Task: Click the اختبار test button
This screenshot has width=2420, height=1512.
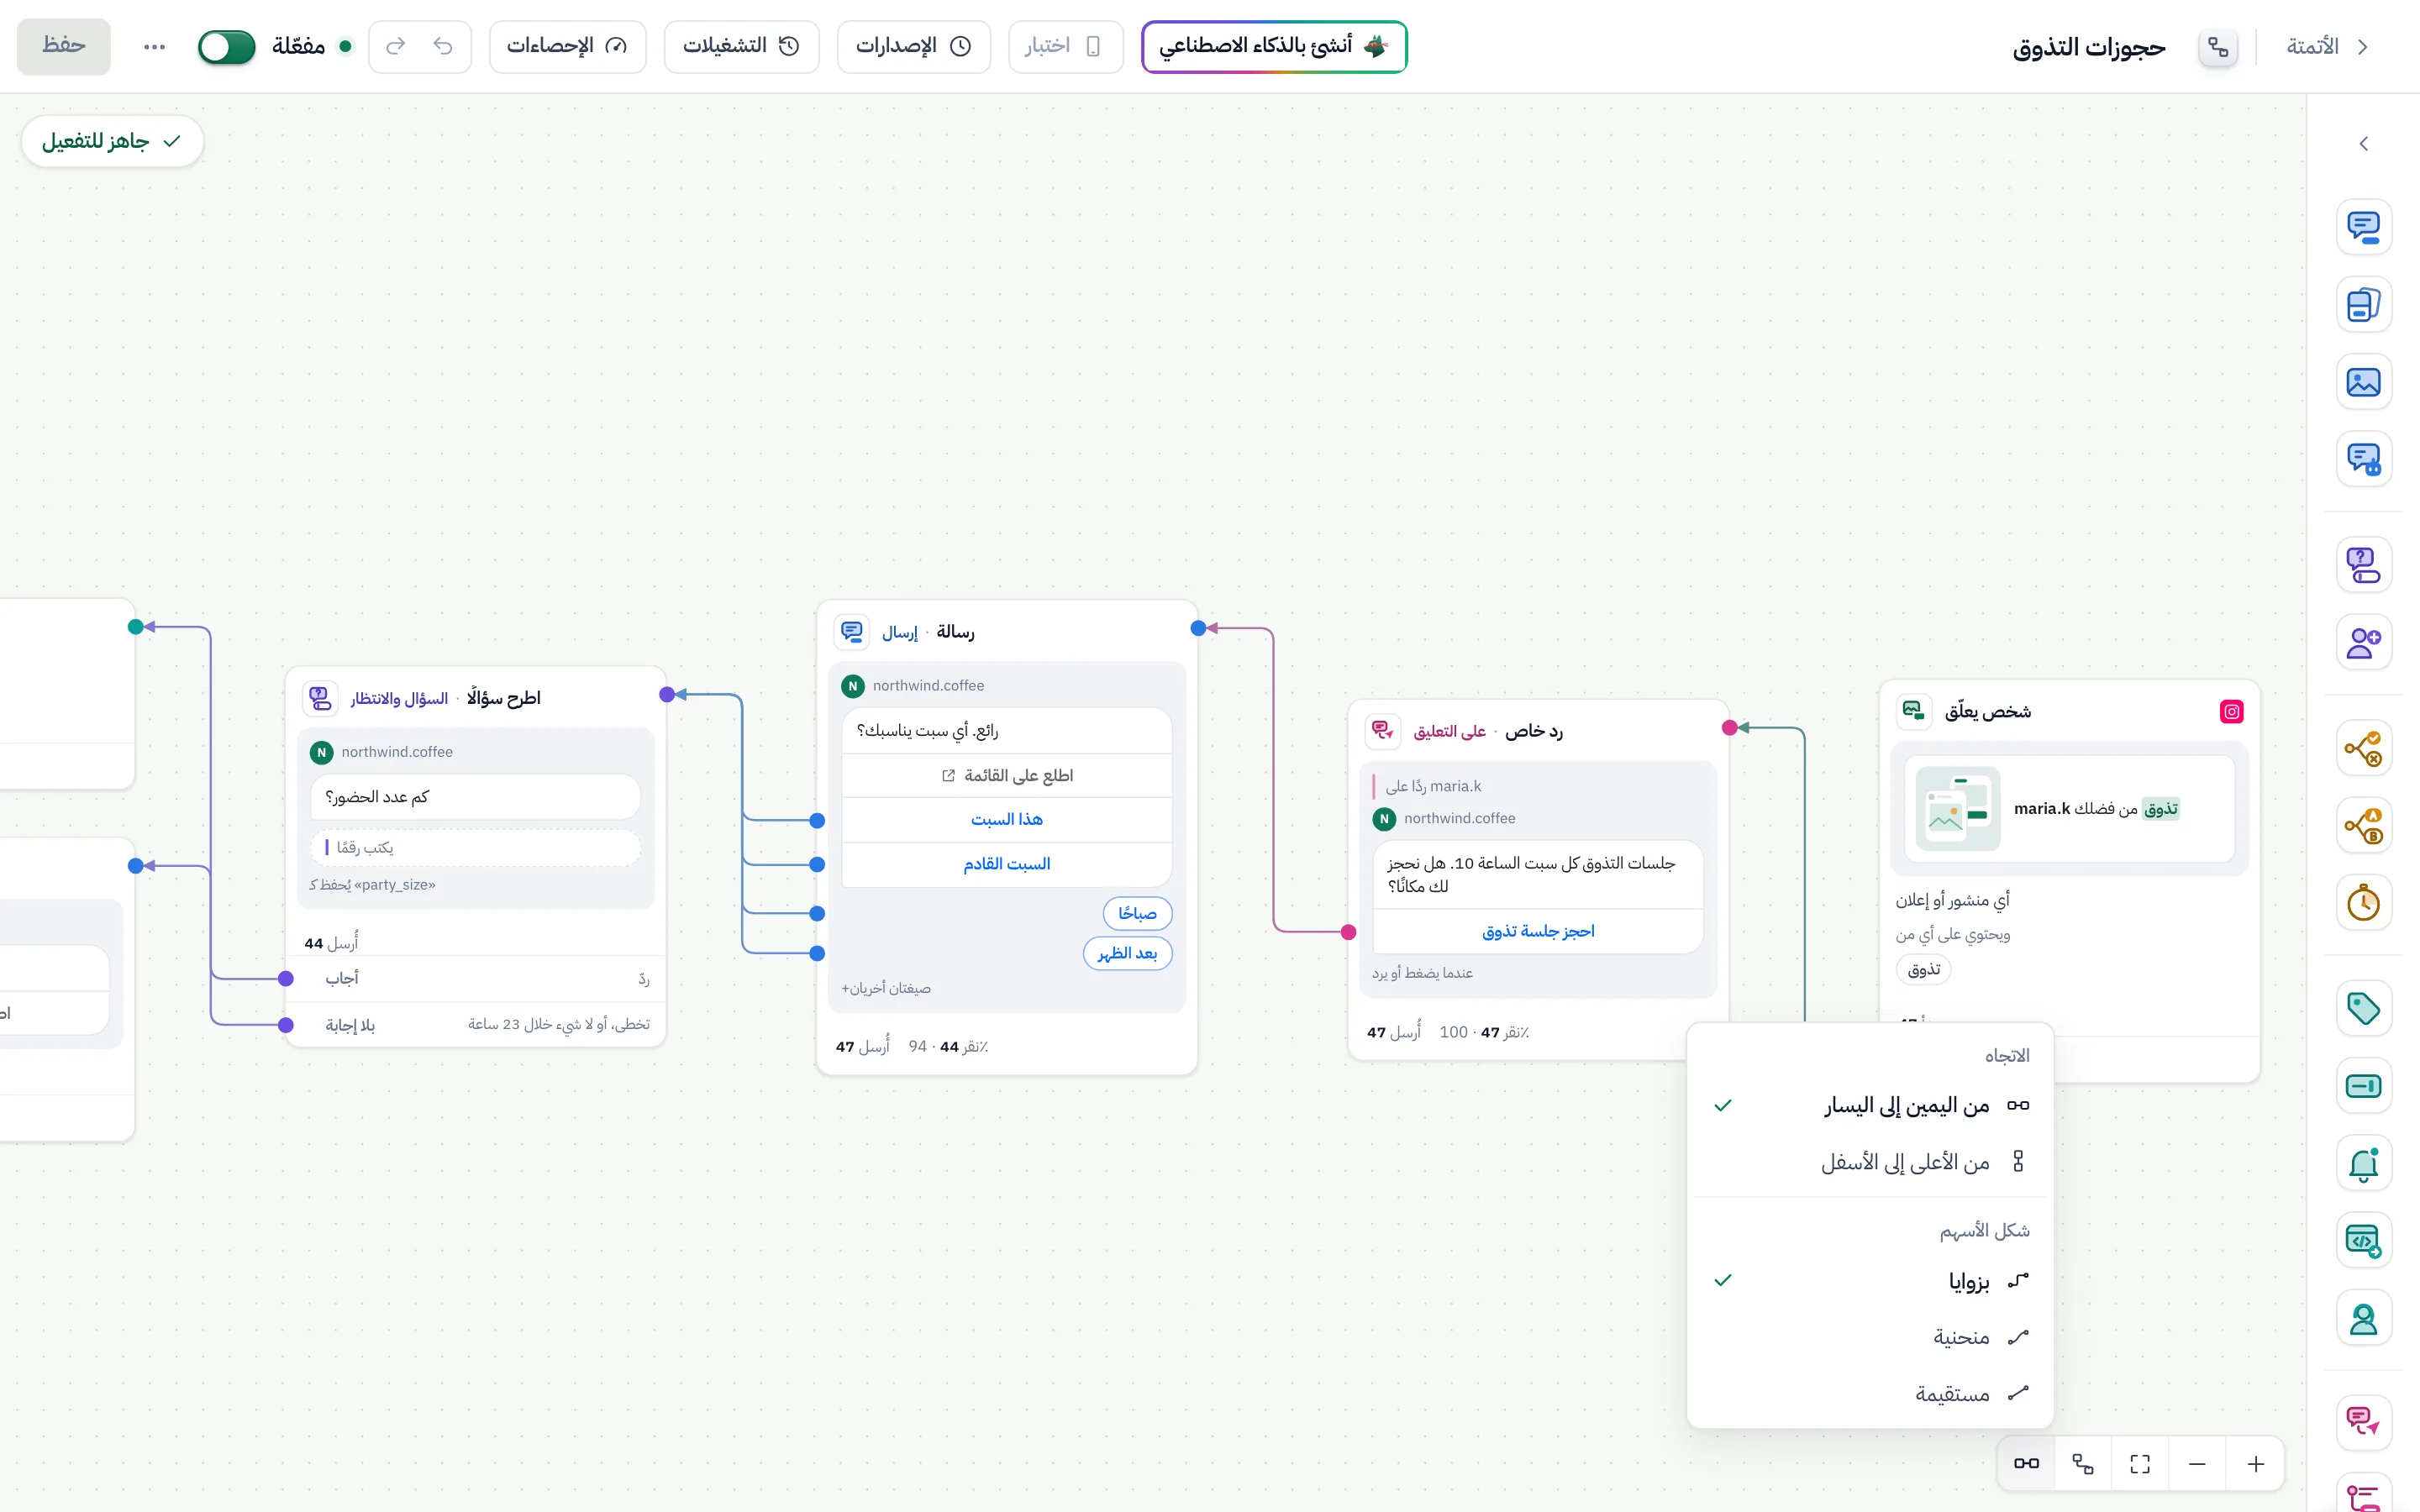Action: pyautogui.click(x=1065, y=46)
